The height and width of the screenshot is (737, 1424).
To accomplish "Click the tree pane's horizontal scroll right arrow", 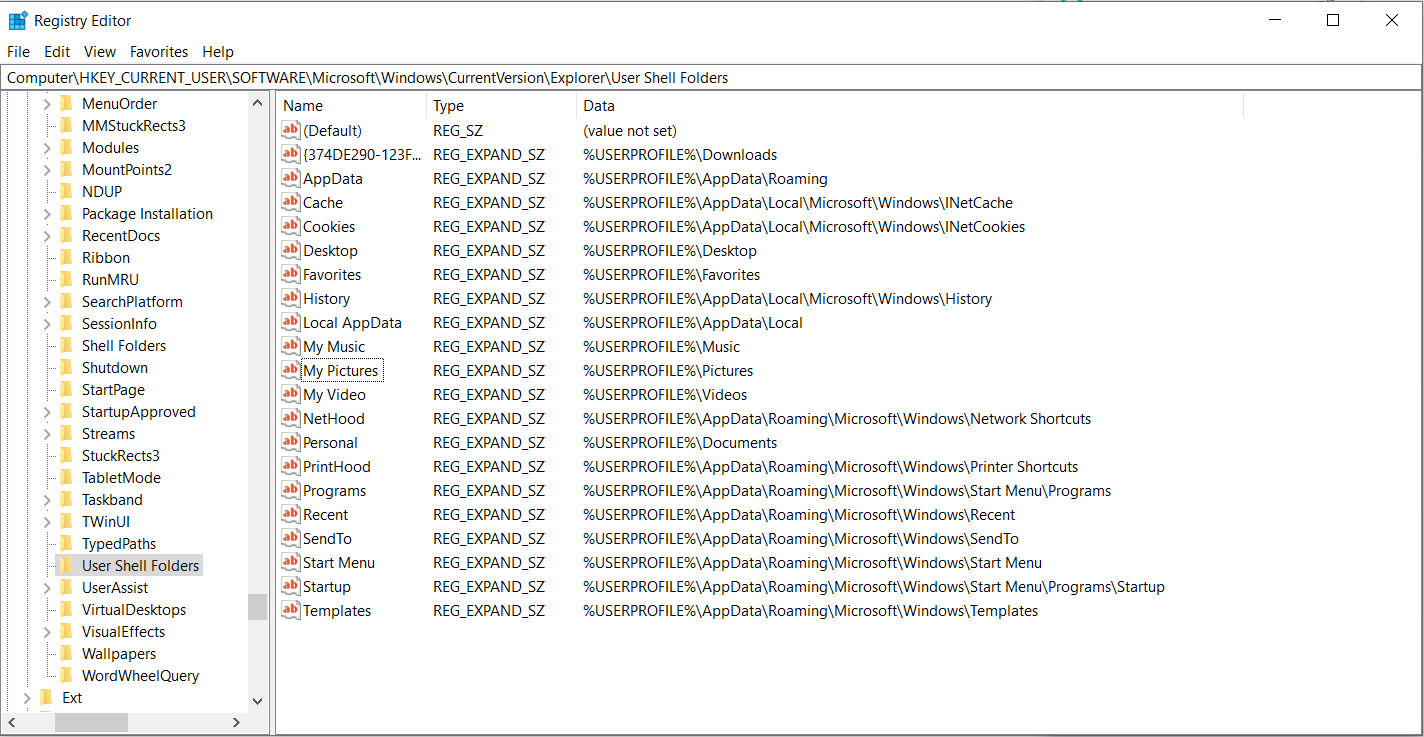I will (236, 722).
